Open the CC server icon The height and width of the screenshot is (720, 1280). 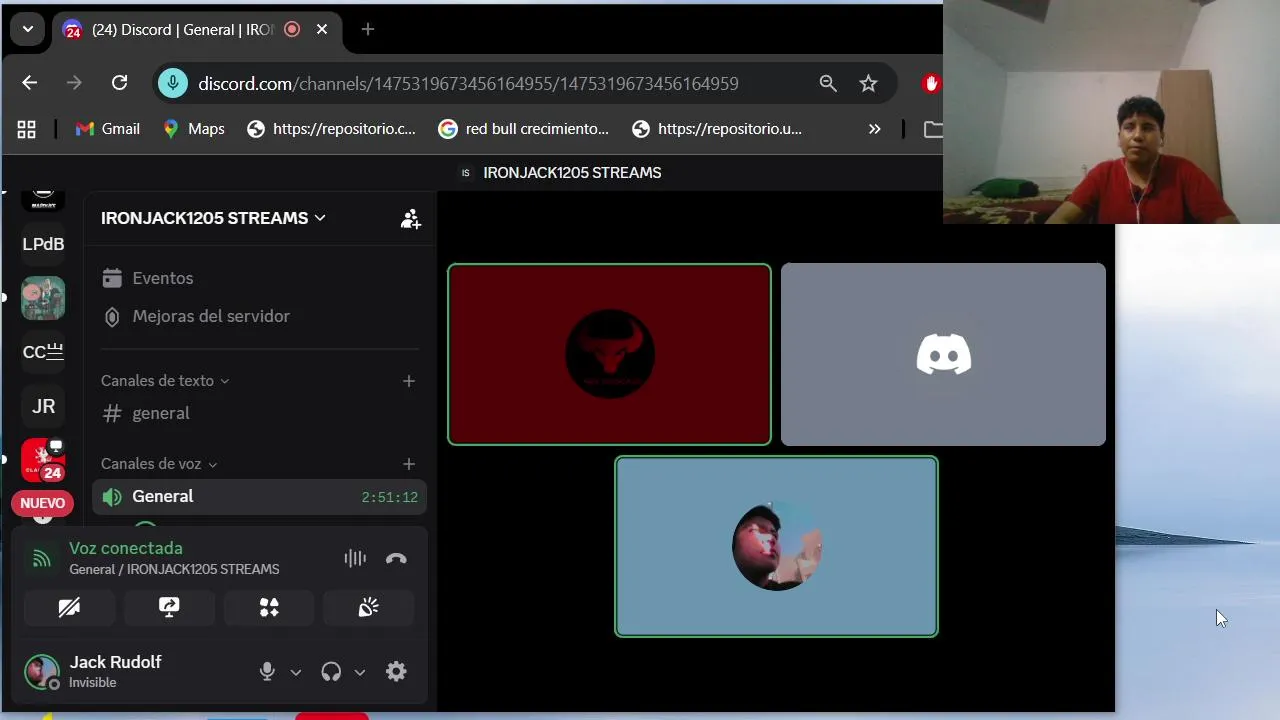point(43,352)
